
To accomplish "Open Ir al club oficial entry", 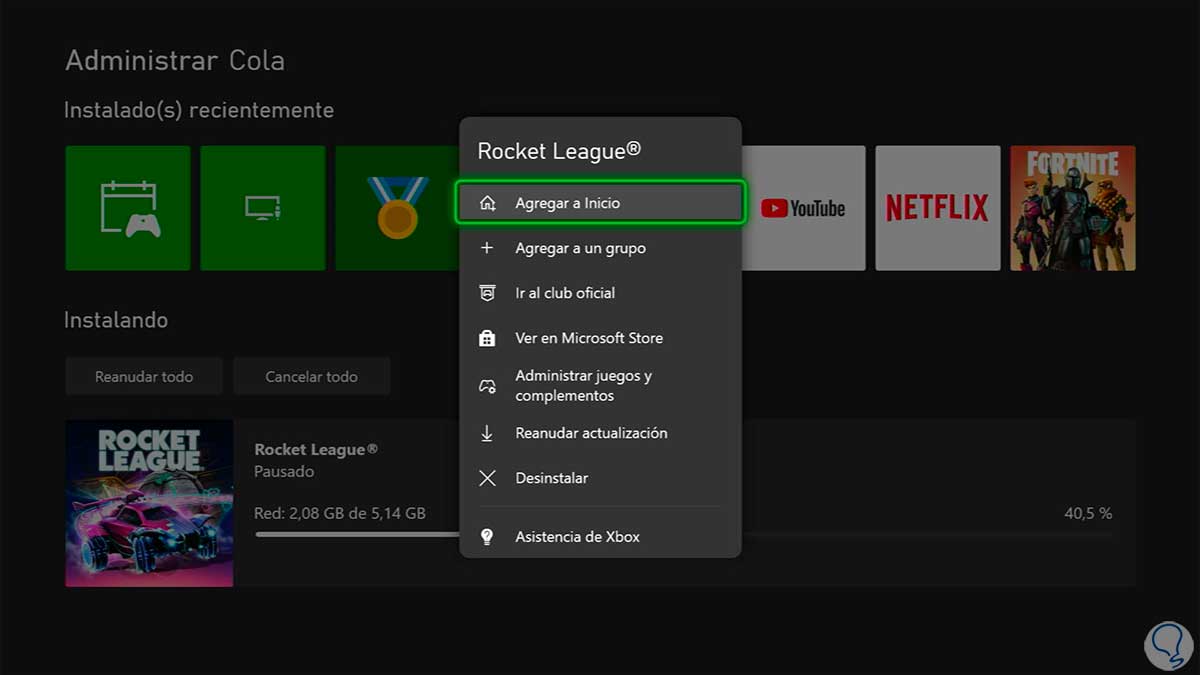I will point(600,293).
